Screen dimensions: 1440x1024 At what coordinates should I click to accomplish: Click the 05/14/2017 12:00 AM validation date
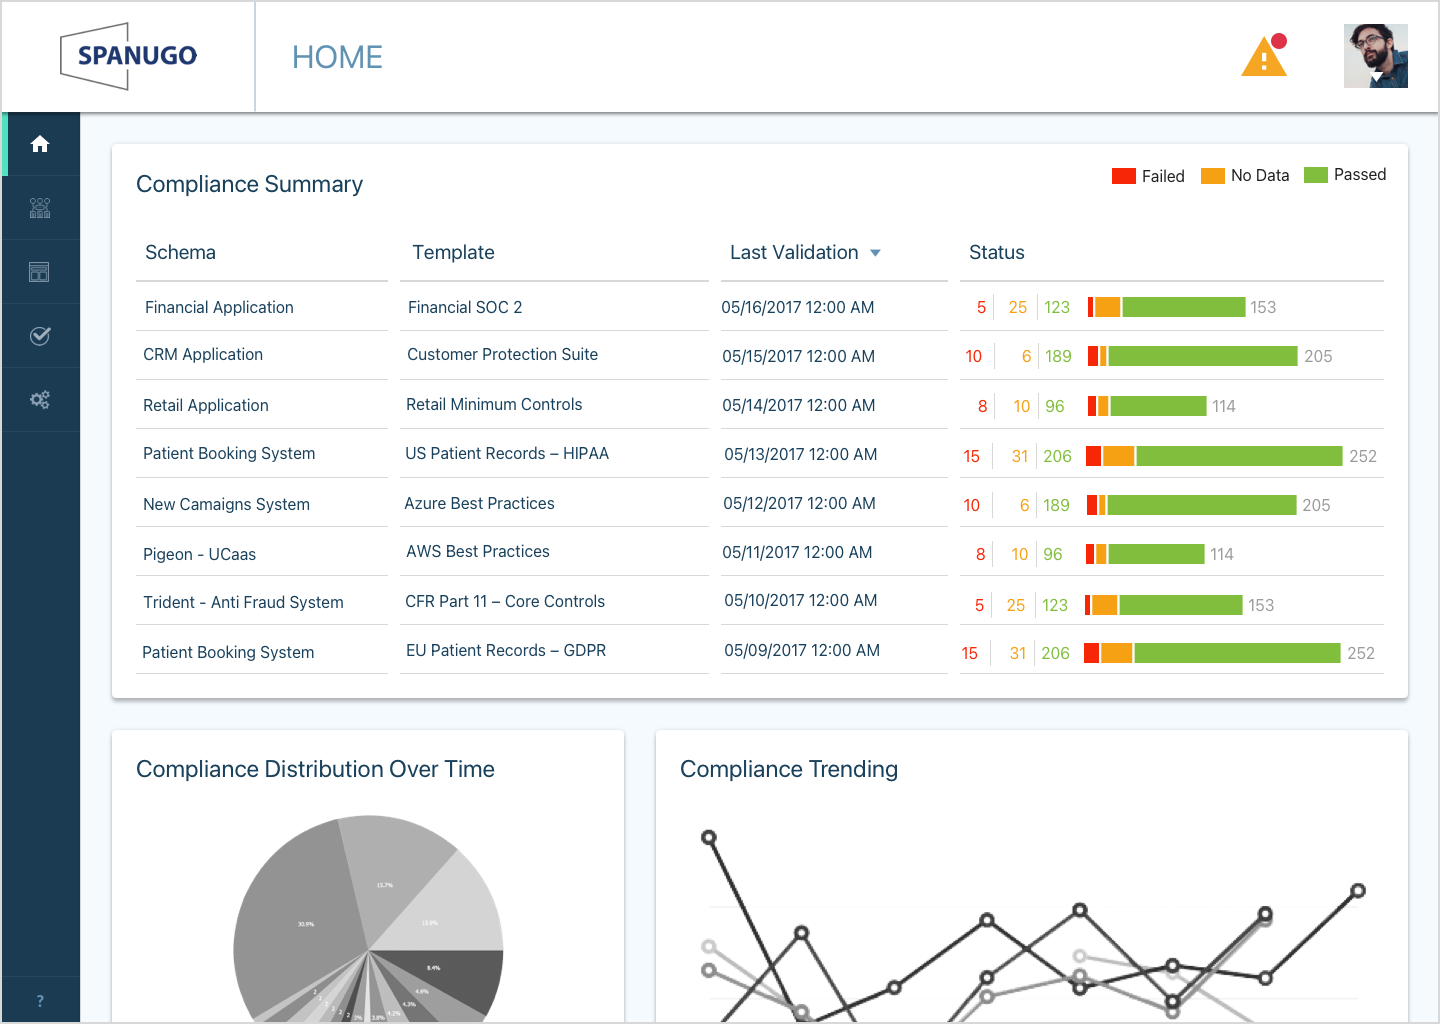(799, 405)
